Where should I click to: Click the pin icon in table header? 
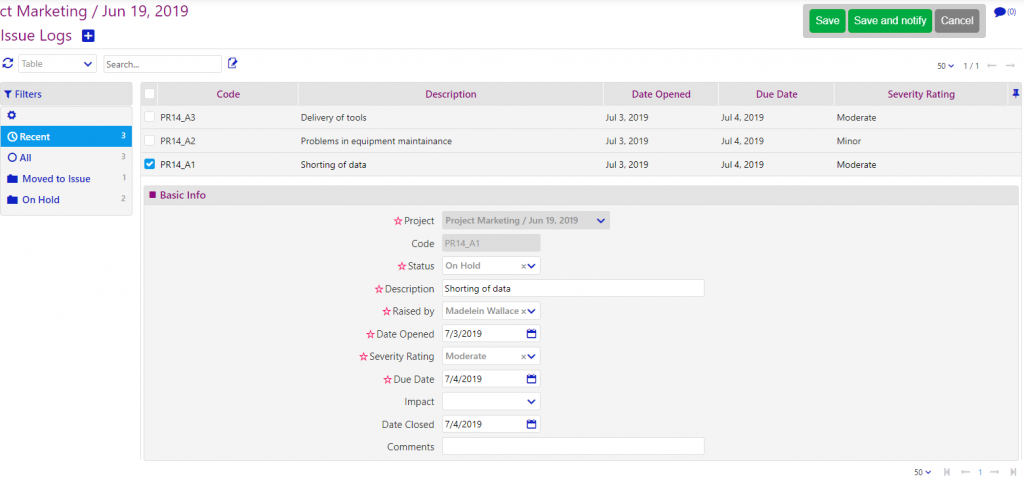(1016, 94)
